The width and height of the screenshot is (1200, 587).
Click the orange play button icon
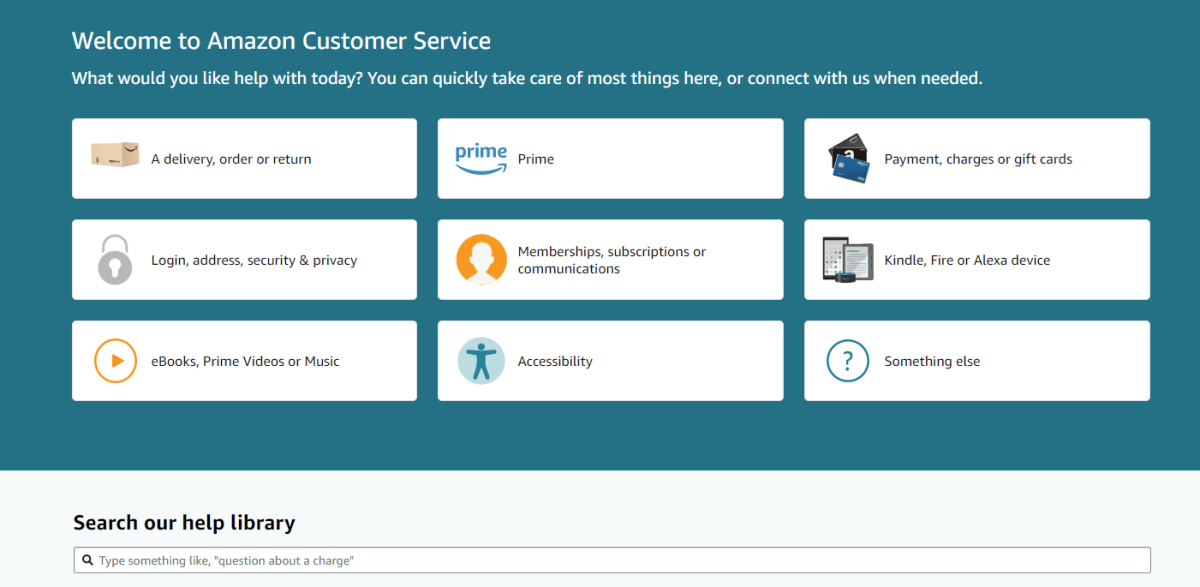(x=115, y=361)
